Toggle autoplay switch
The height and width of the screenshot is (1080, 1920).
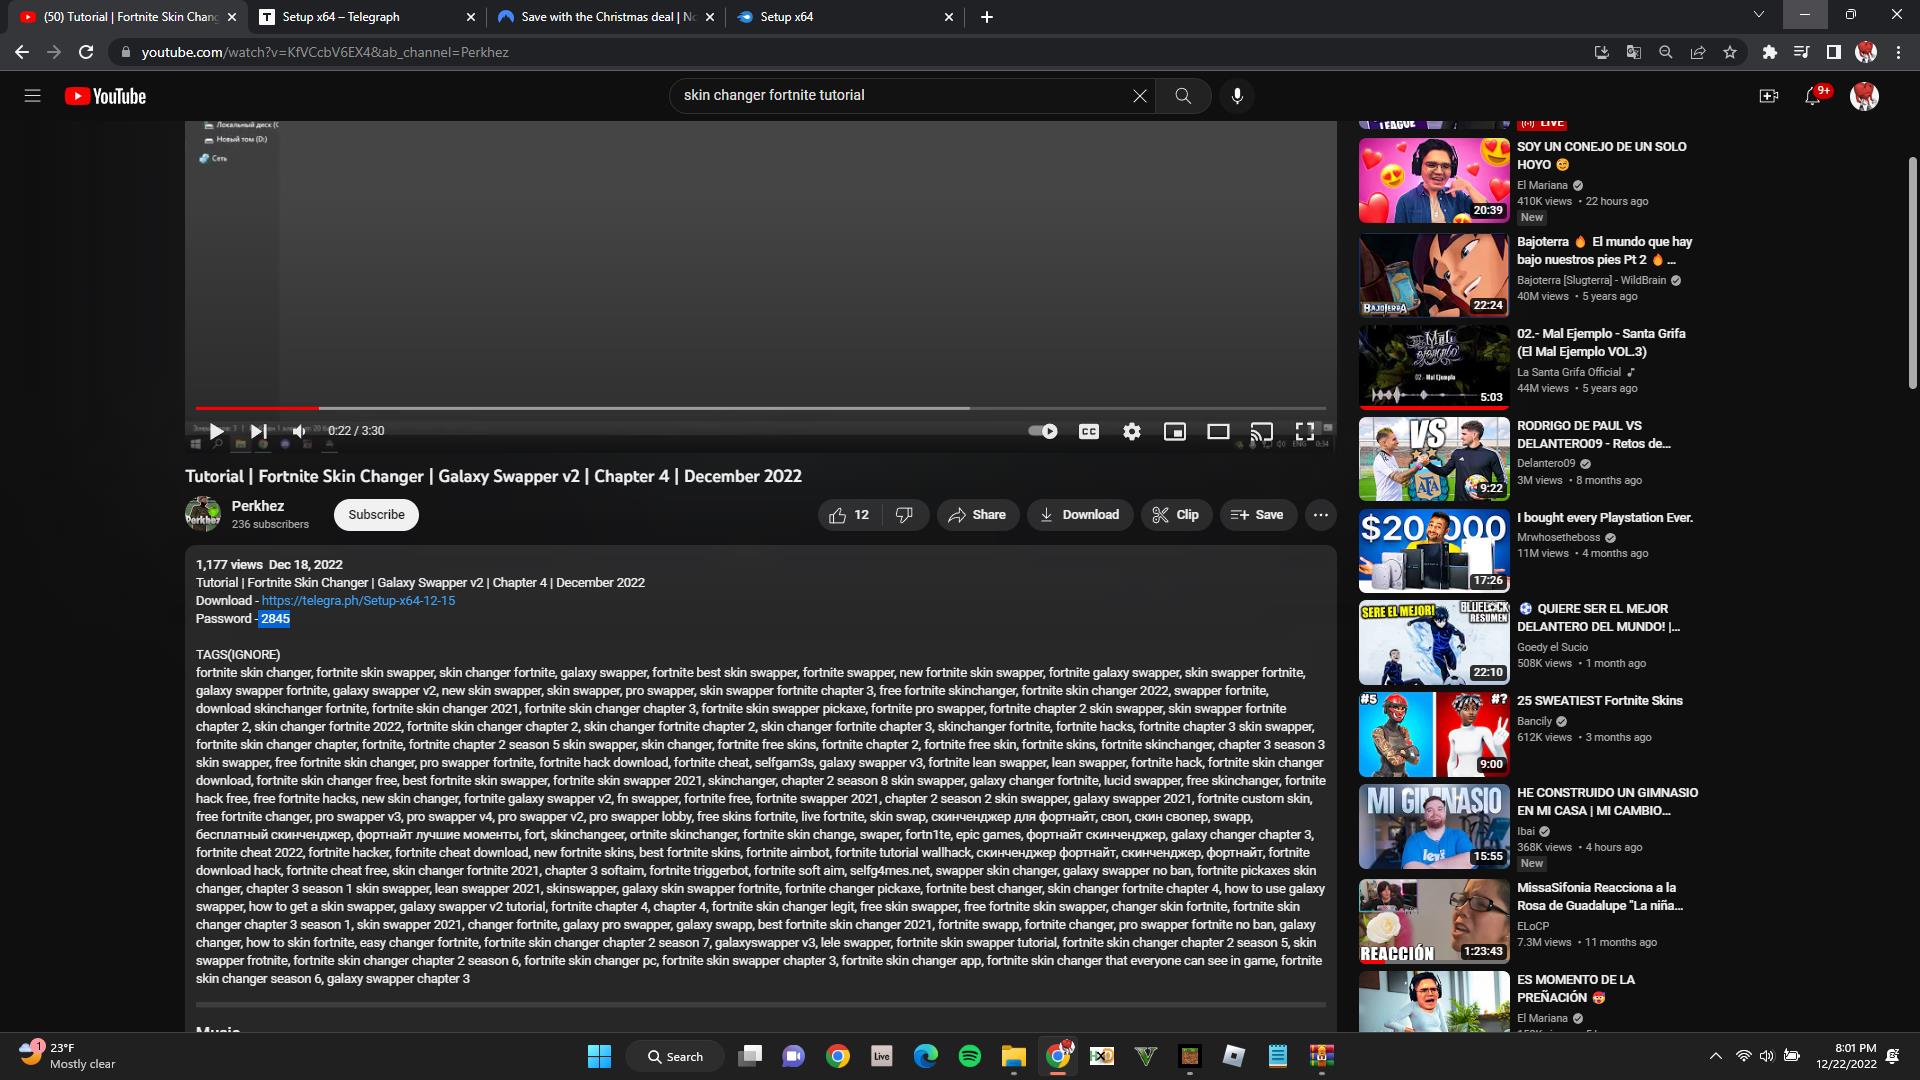coord(1043,431)
